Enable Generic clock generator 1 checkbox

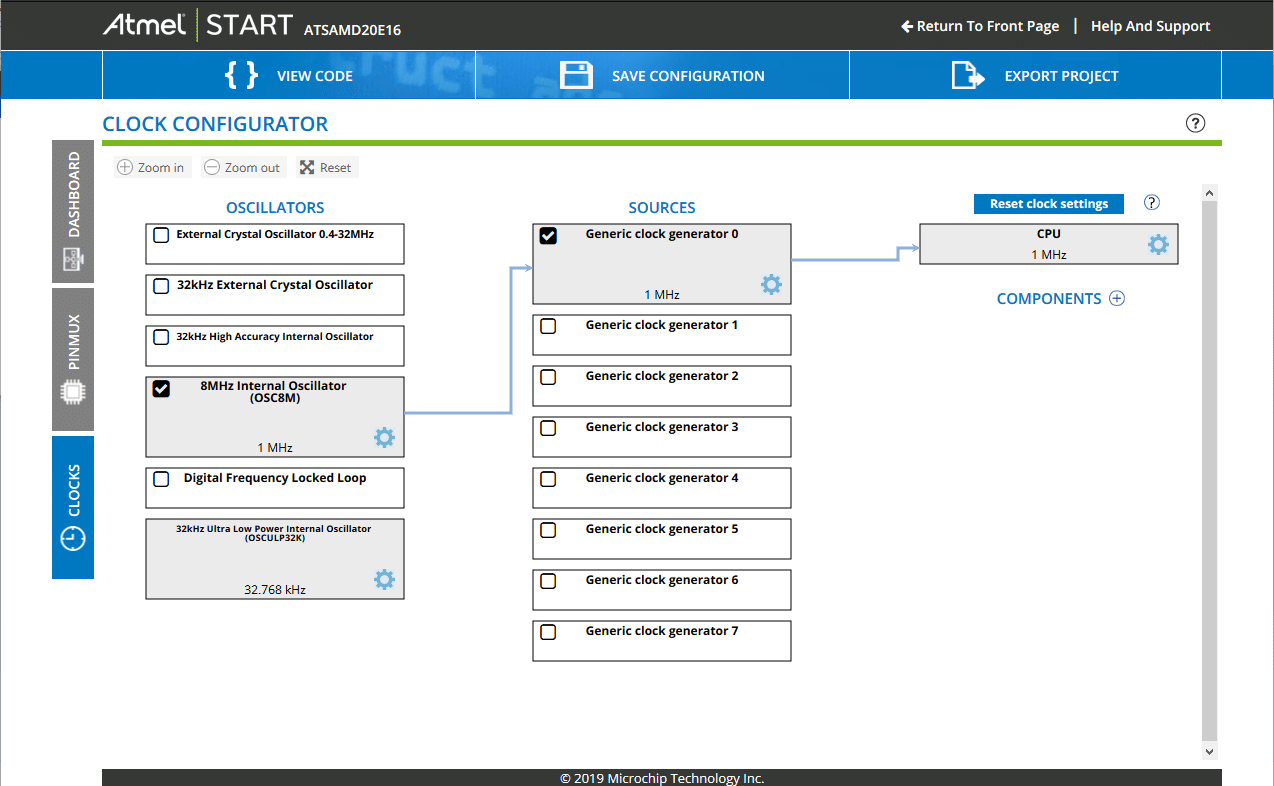548,326
